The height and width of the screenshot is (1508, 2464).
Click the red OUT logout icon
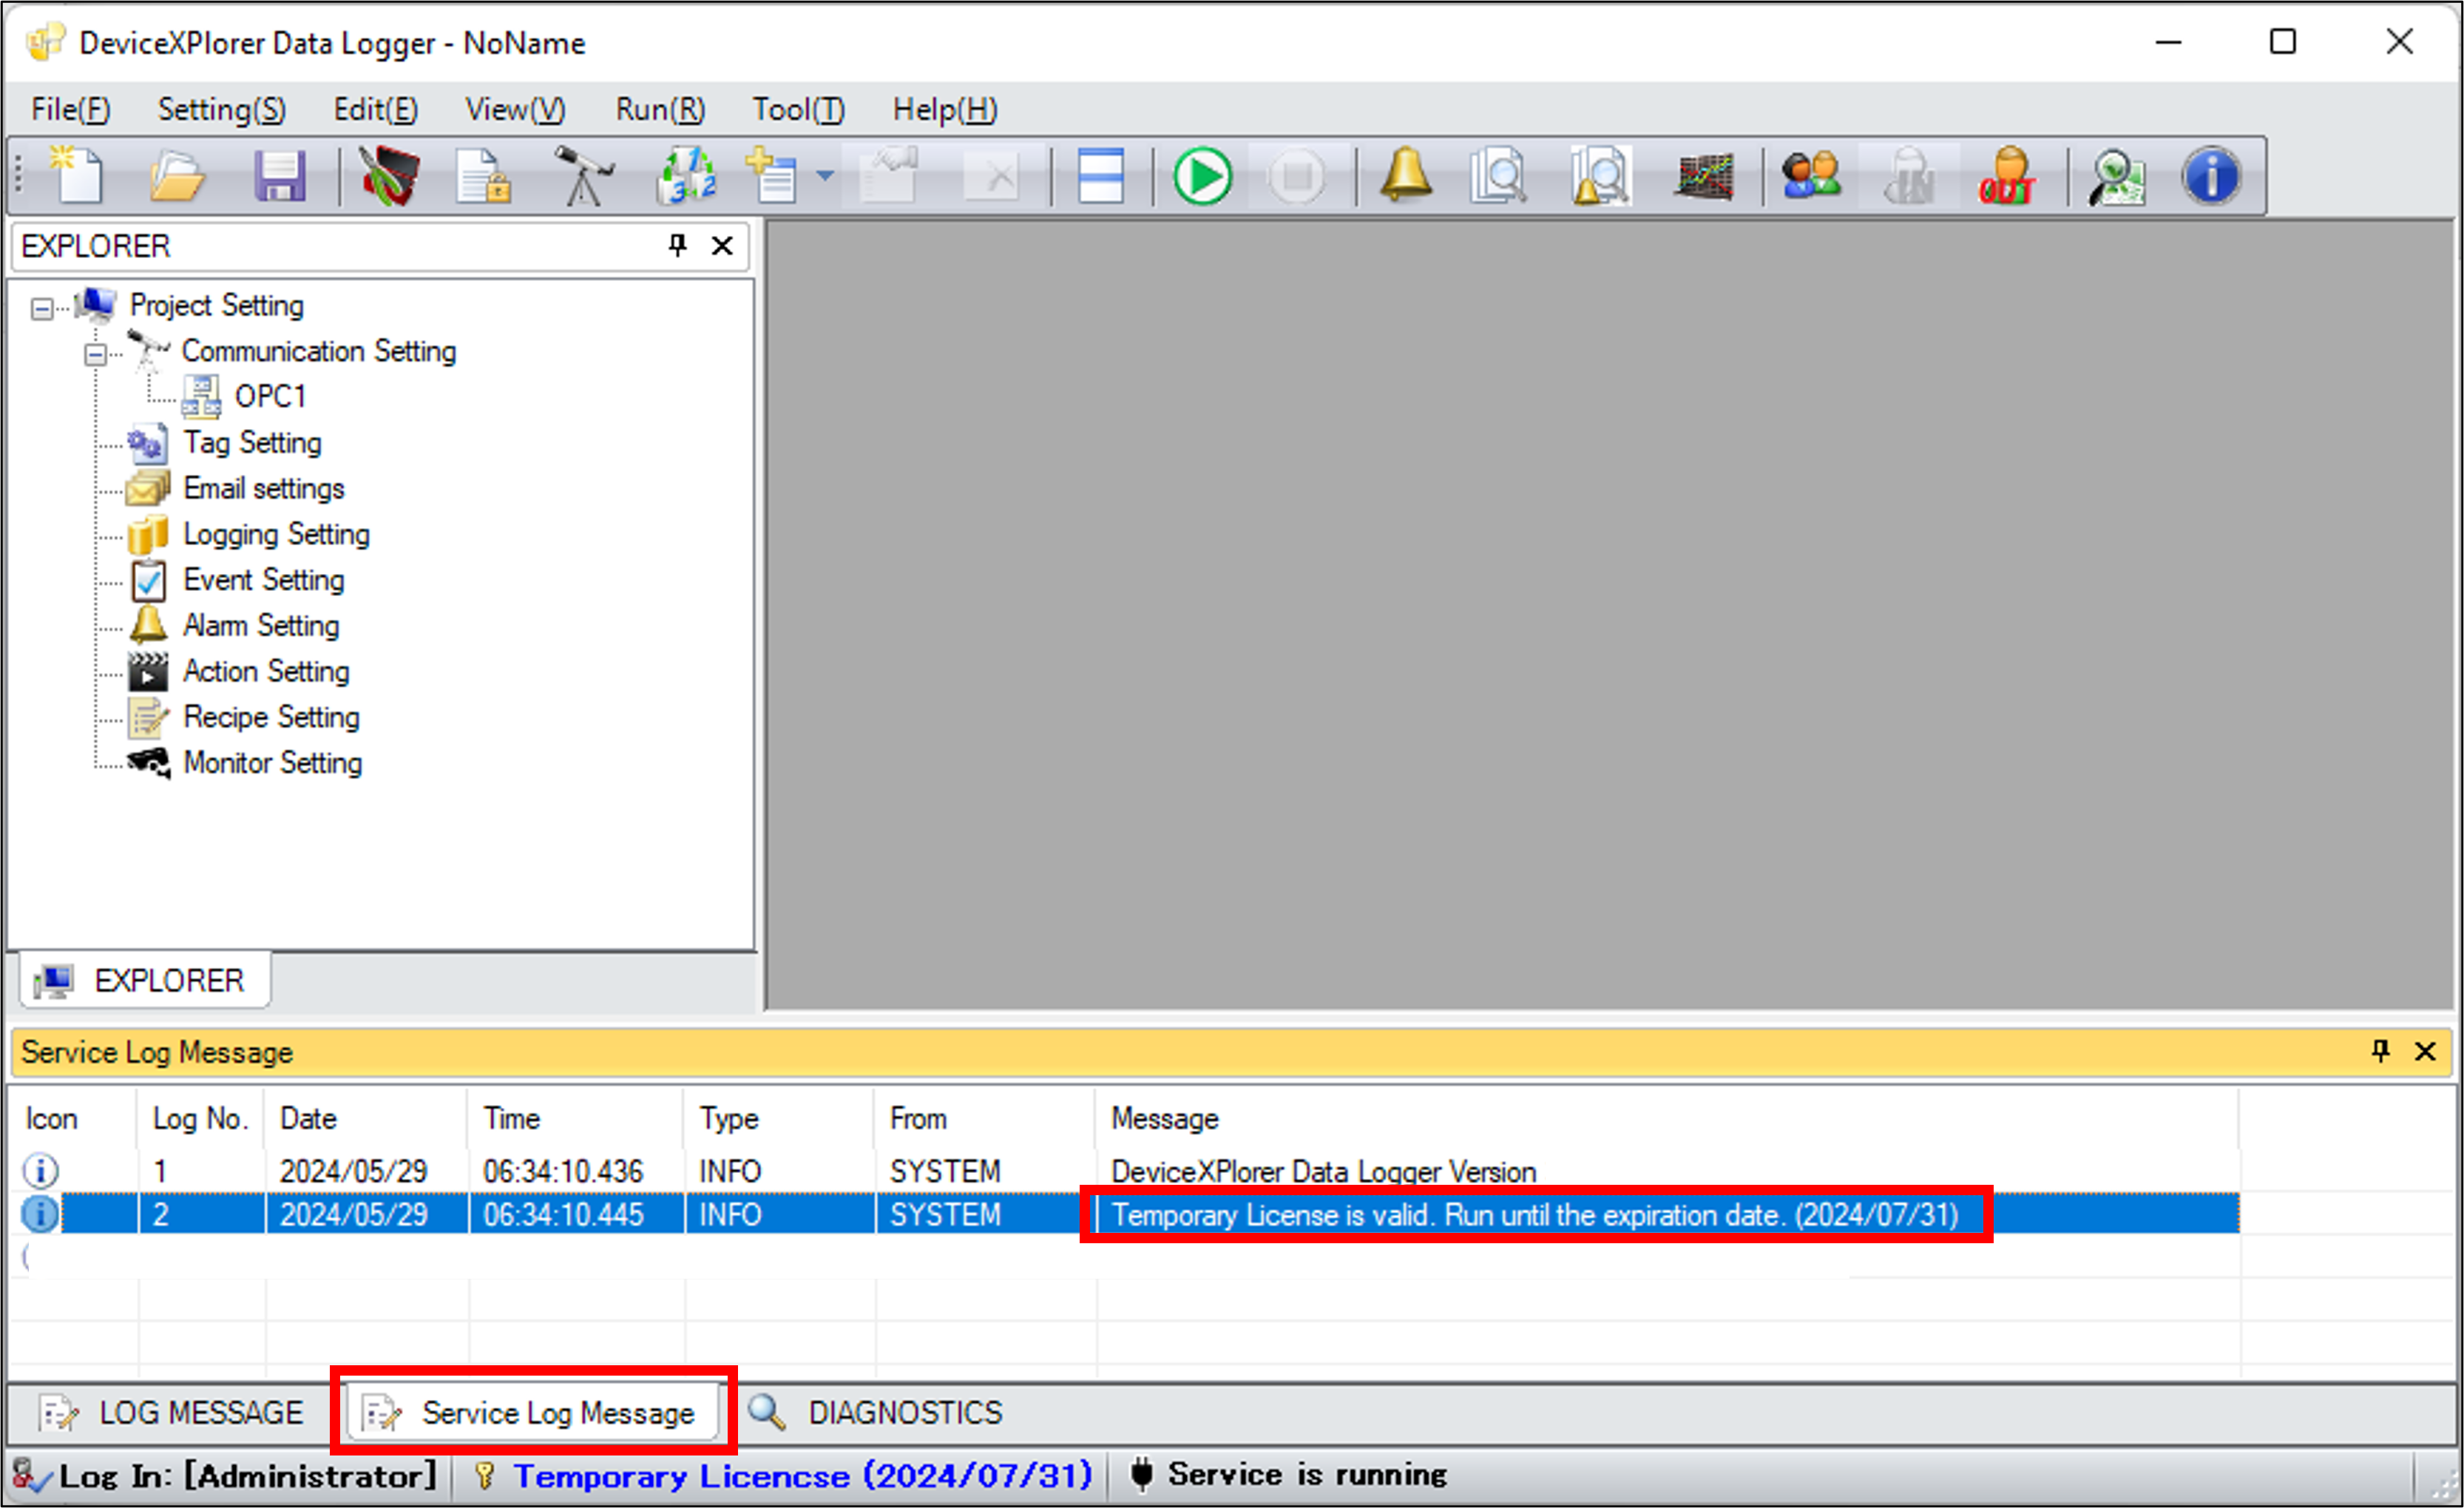click(2007, 177)
